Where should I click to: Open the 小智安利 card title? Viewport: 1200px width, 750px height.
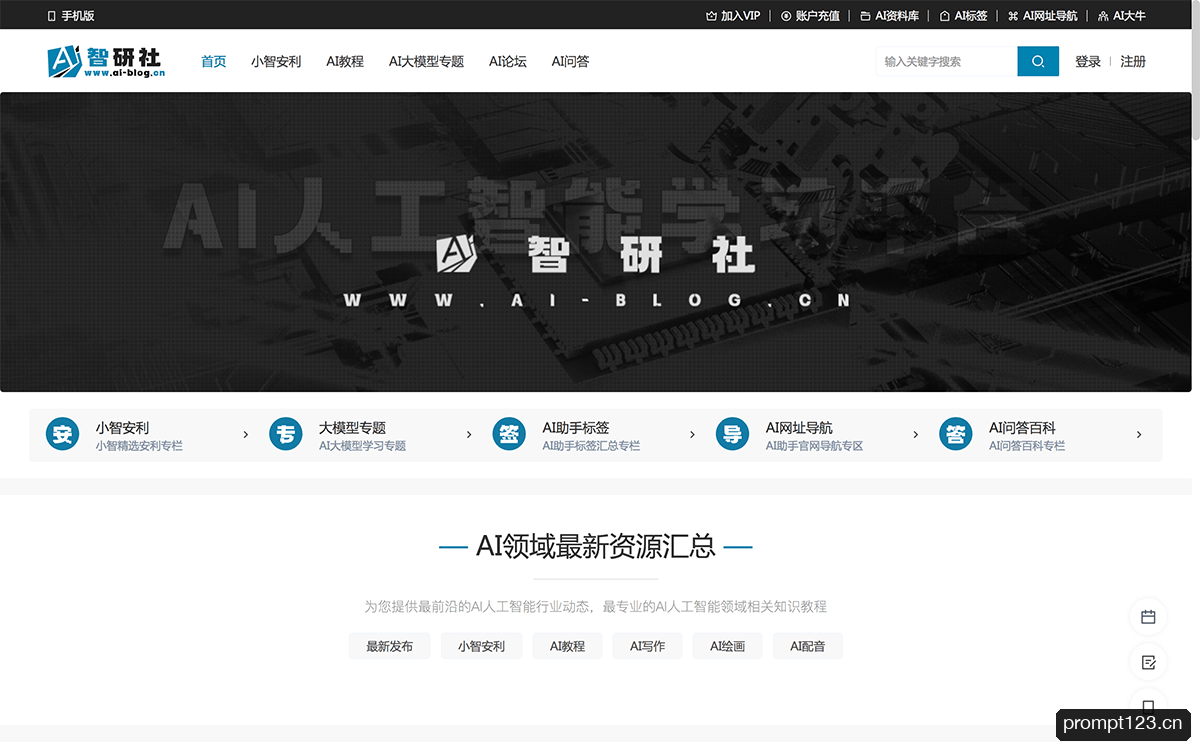click(x=122, y=427)
